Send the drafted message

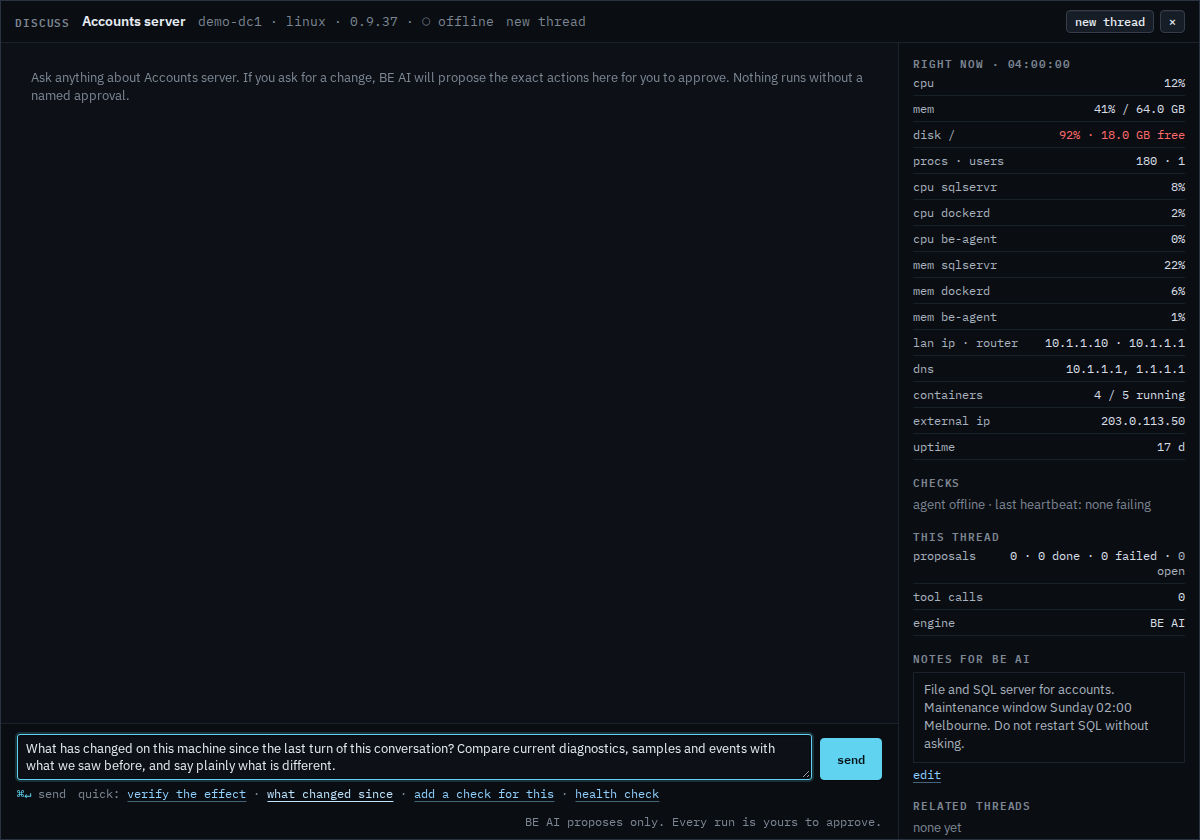[851, 759]
